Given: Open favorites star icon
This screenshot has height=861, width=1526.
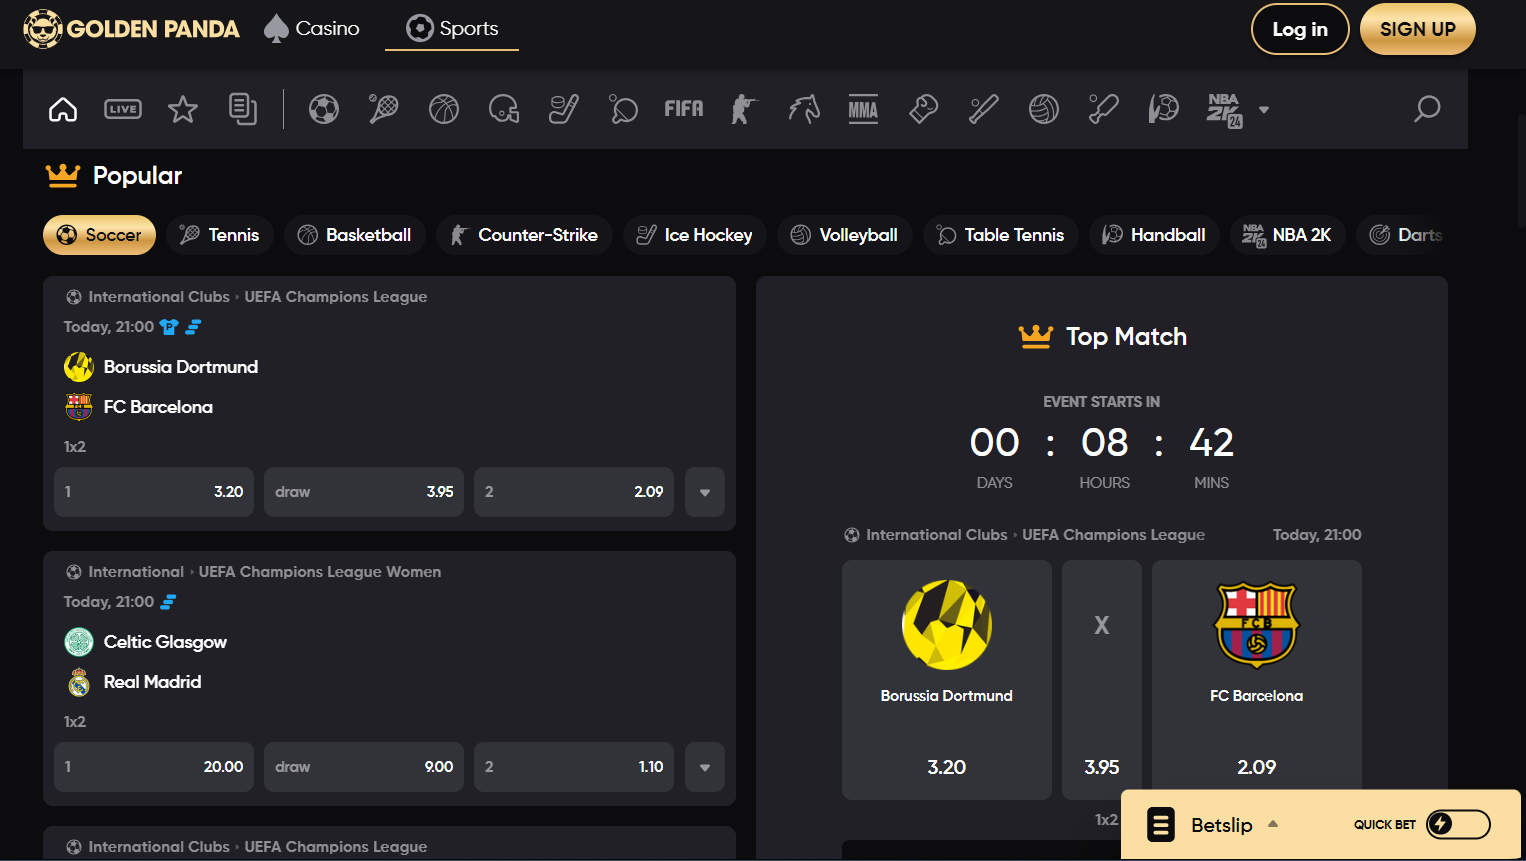Looking at the screenshot, I should coord(183,109).
